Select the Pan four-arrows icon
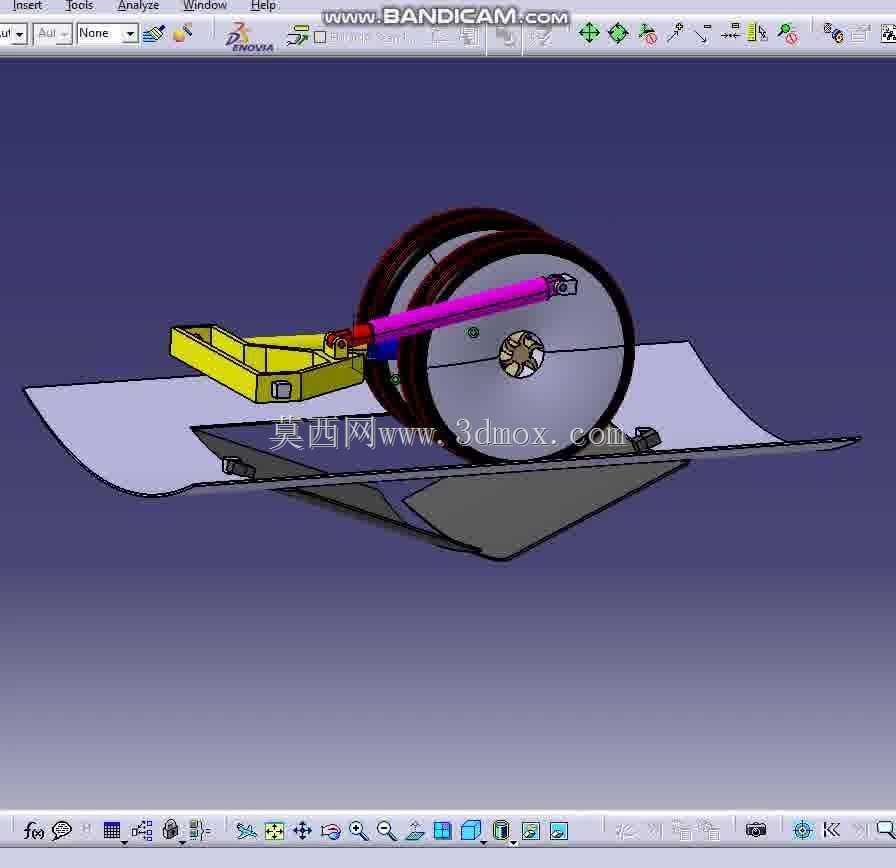The width and height of the screenshot is (896, 868). (302, 830)
